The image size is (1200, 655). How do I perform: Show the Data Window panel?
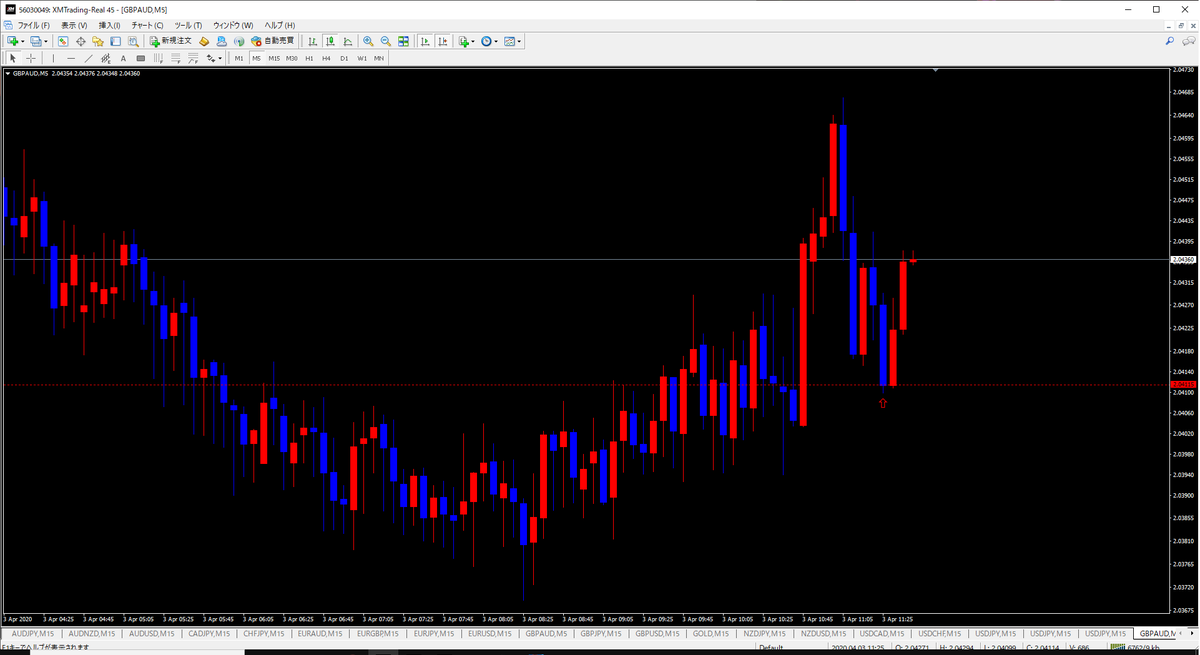[80, 41]
